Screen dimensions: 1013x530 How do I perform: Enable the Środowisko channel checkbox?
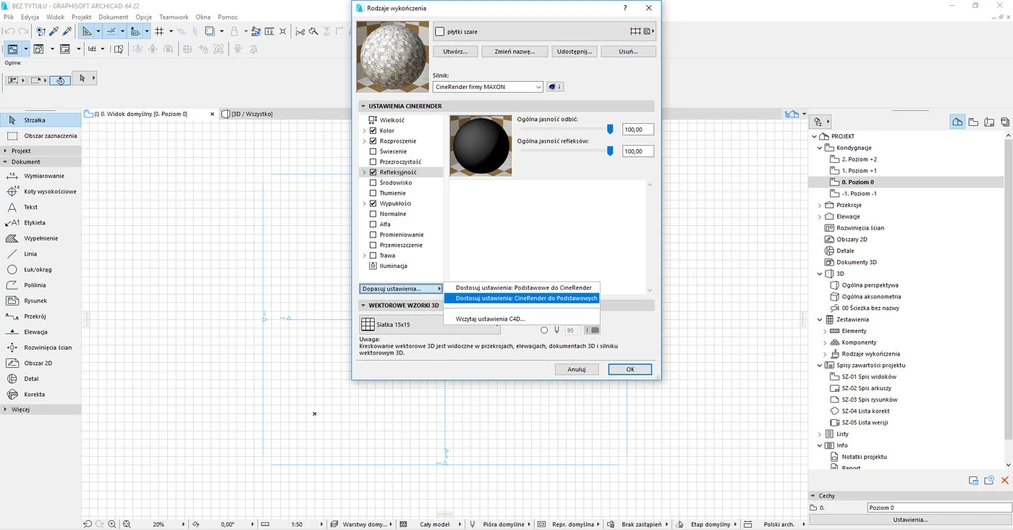pyautogui.click(x=373, y=182)
